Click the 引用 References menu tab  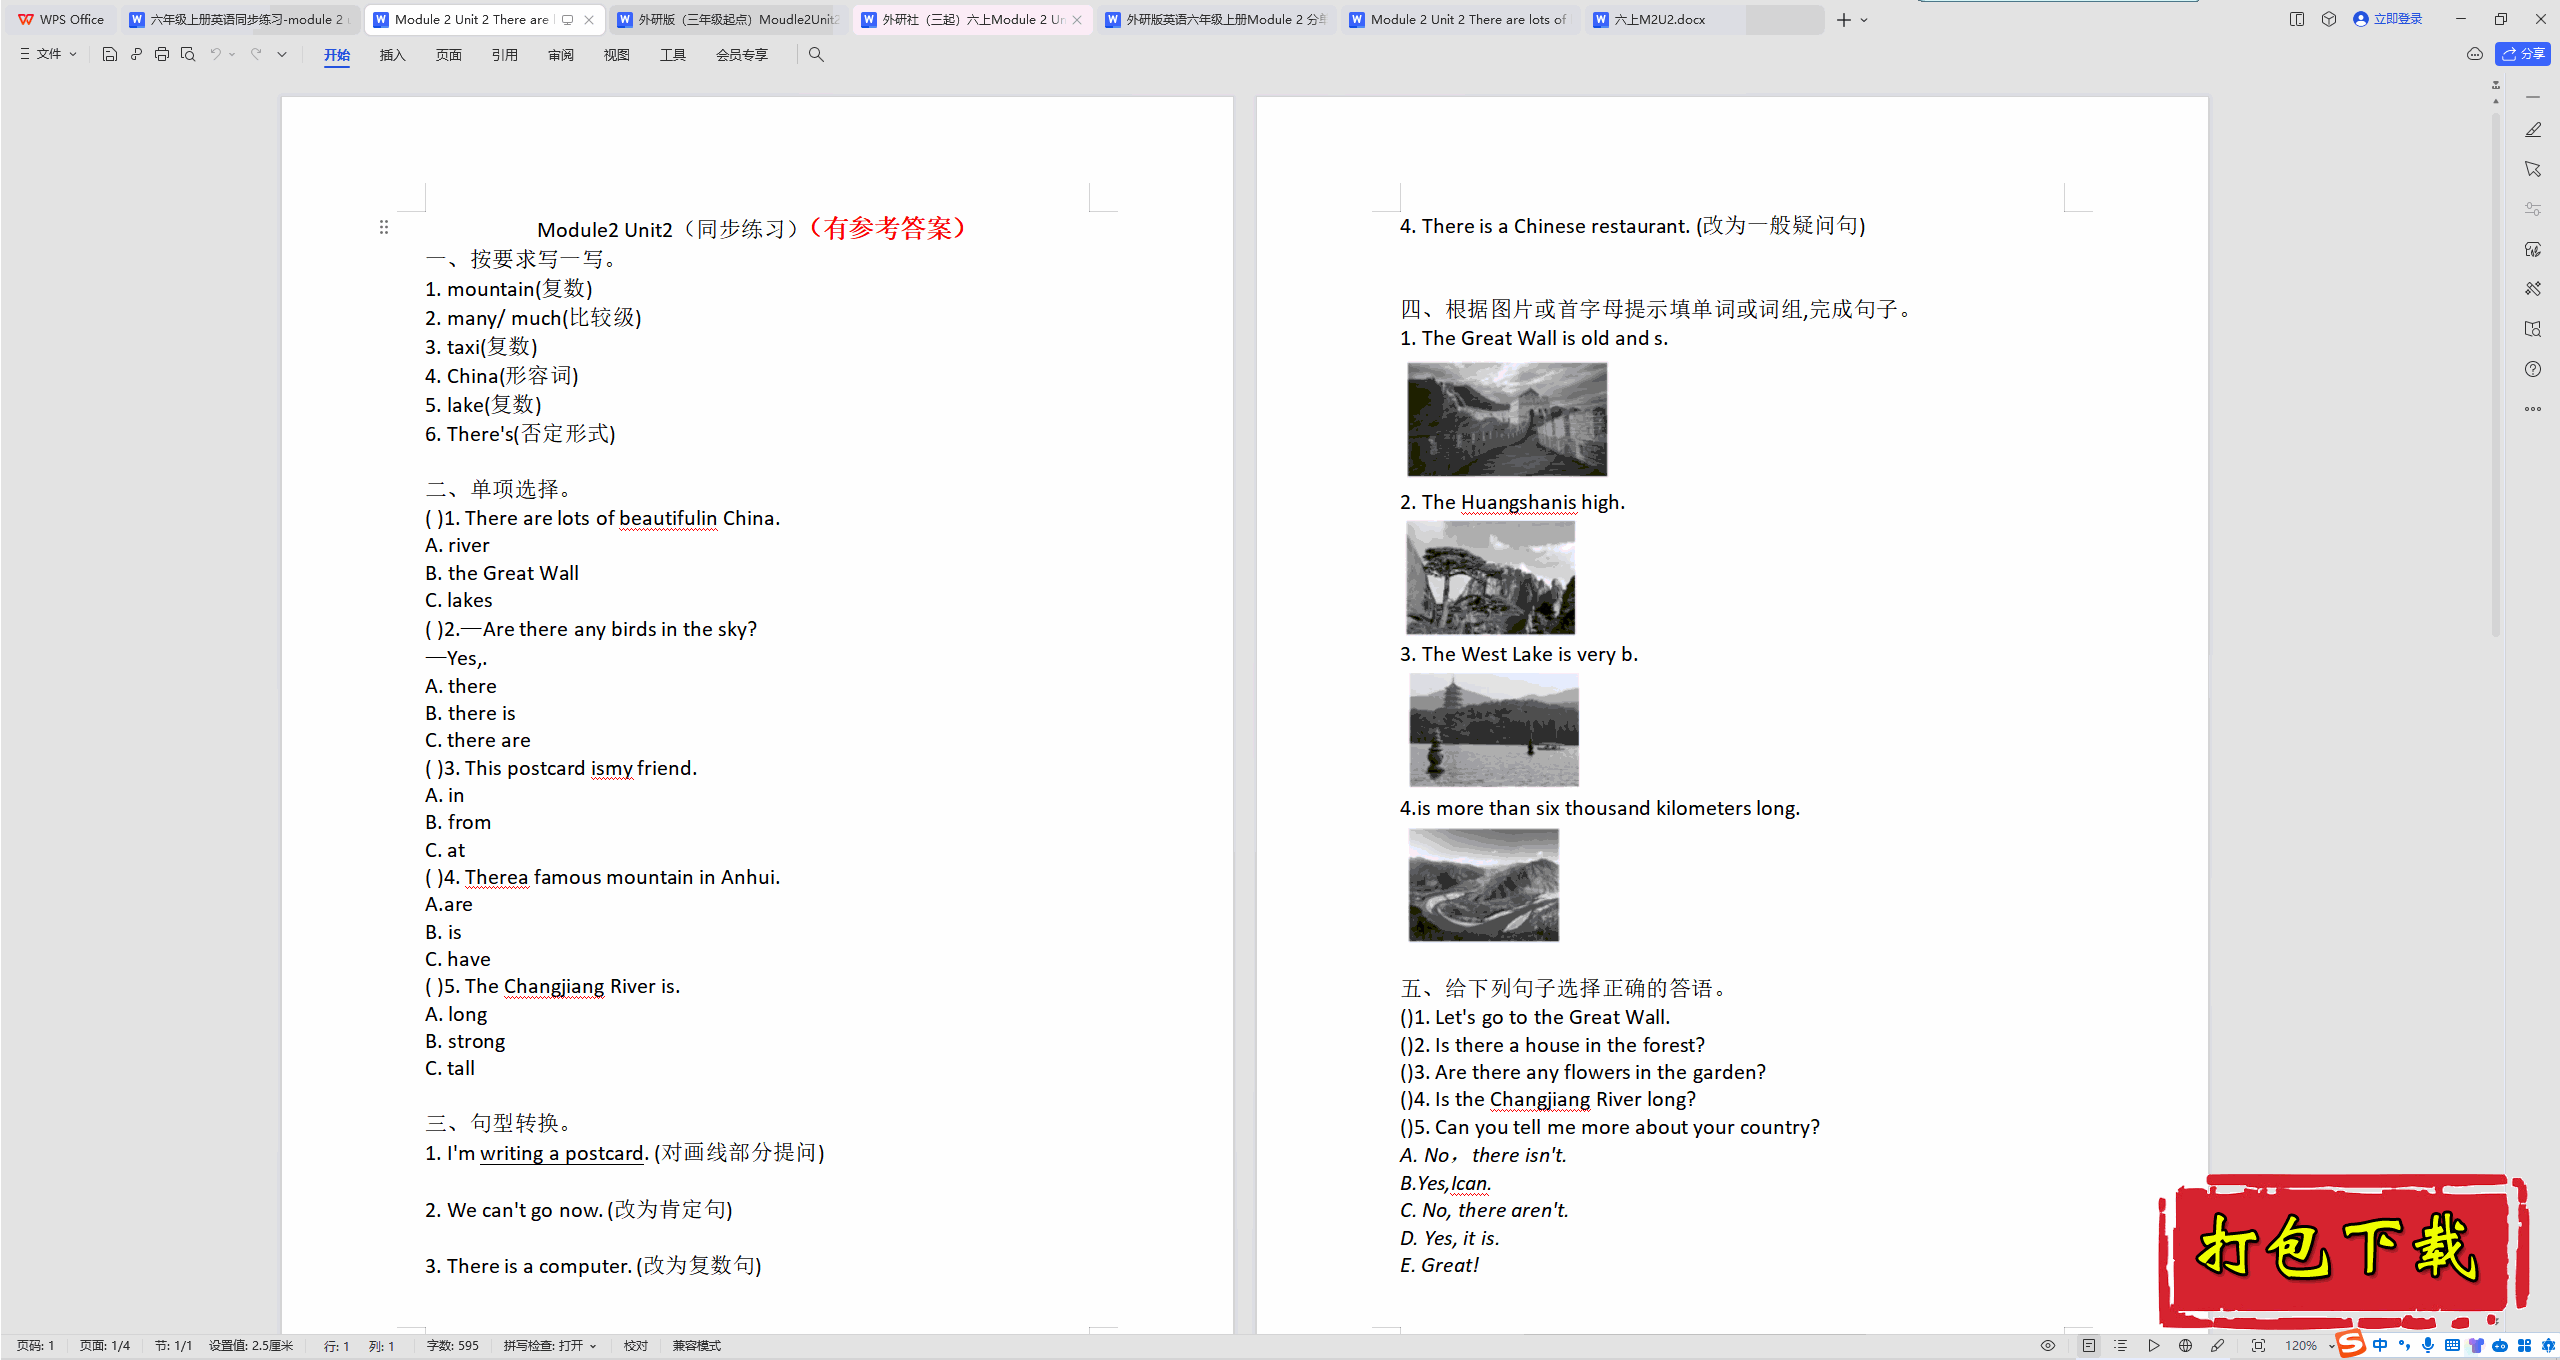(x=503, y=54)
